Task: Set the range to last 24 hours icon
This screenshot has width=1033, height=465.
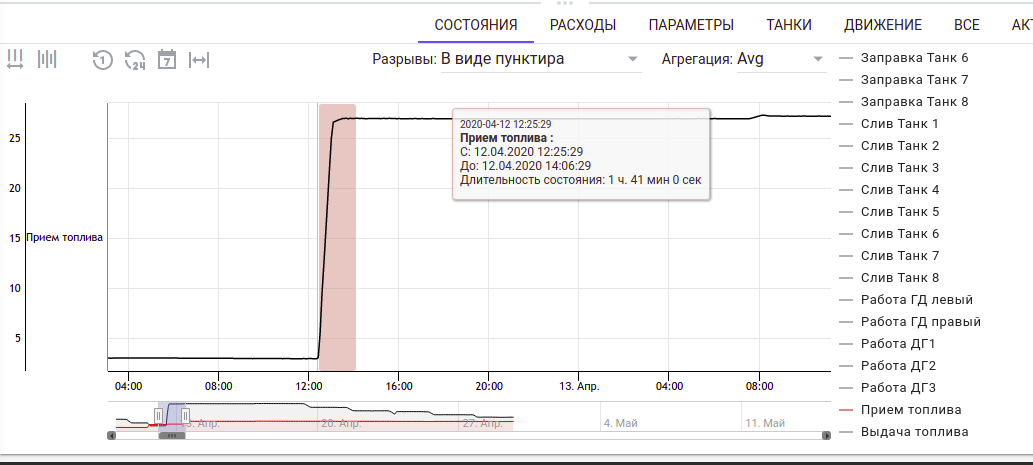Action: tap(135, 59)
